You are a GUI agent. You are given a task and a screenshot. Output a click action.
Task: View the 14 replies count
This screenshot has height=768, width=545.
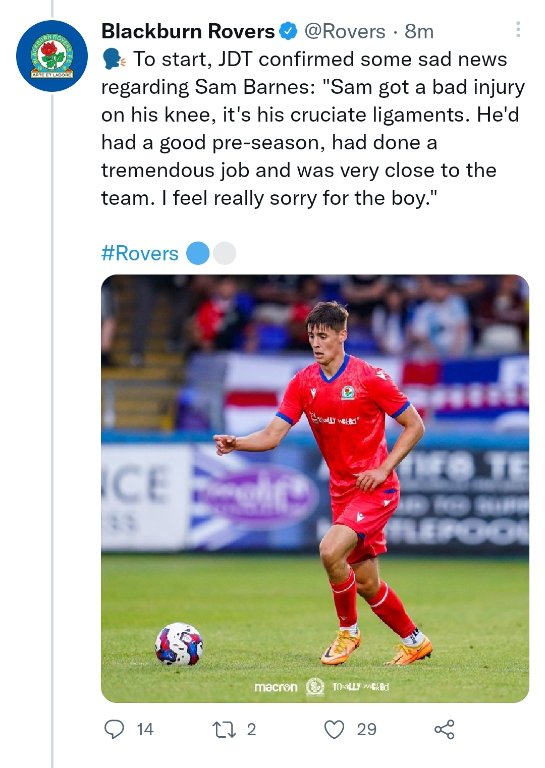click(145, 729)
